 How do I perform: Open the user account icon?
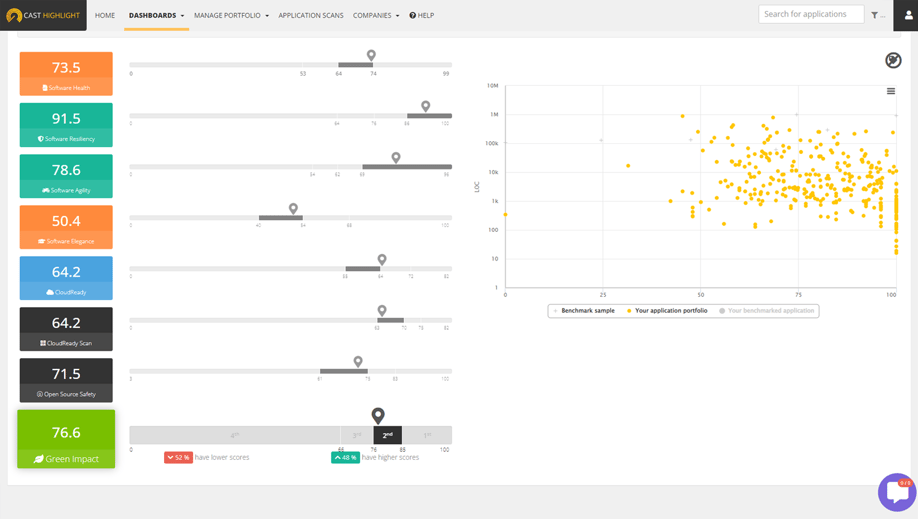coord(908,16)
